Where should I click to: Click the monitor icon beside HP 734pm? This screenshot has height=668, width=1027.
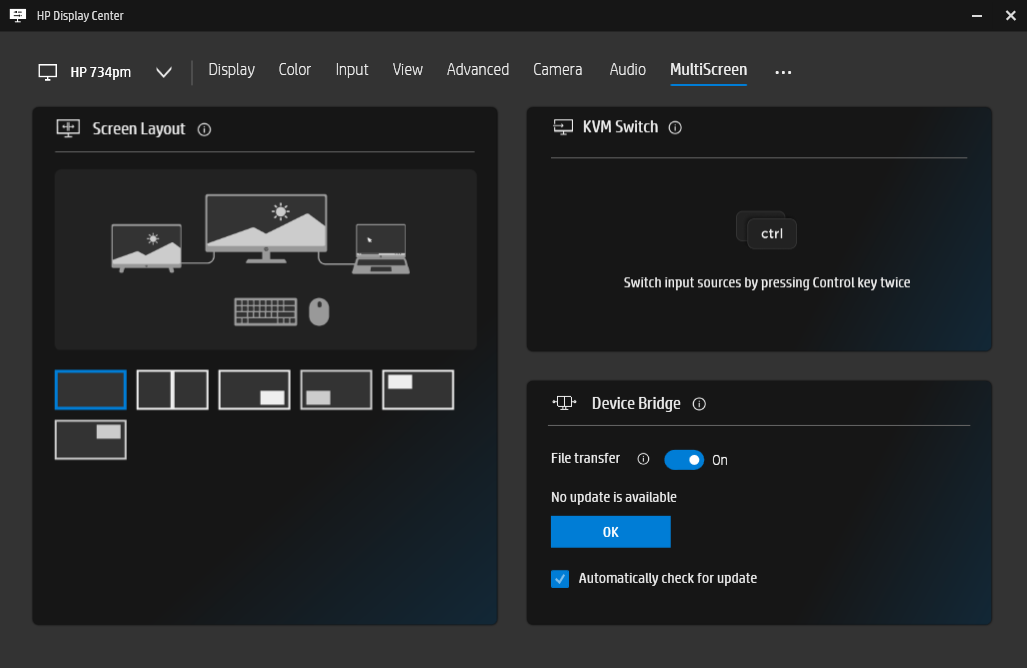coord(48,72)
